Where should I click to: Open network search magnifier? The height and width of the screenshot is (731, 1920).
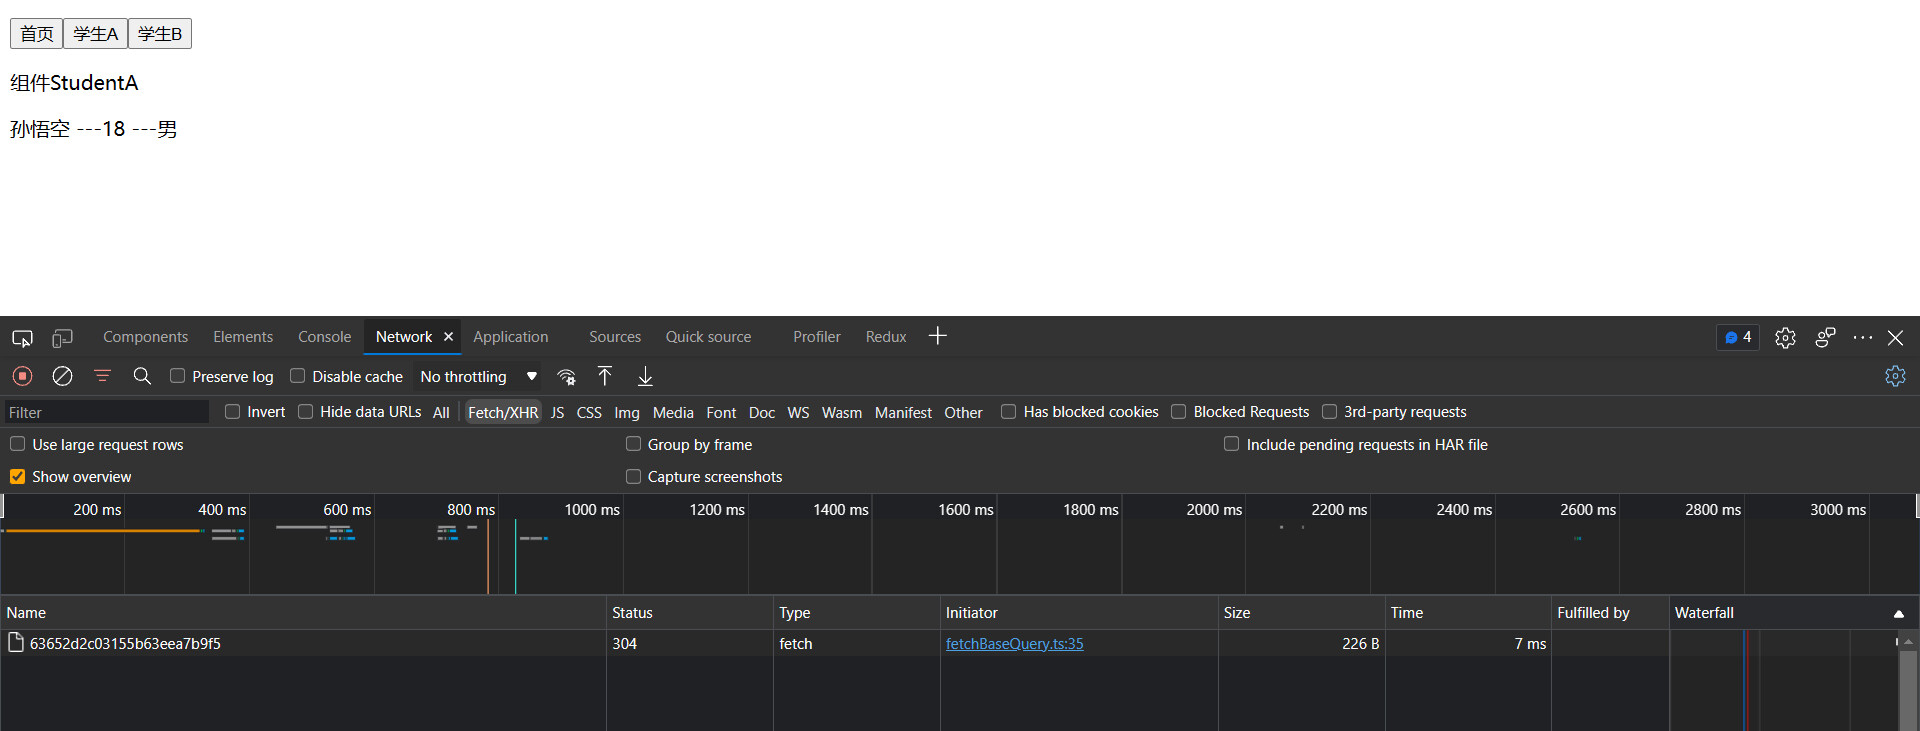[142, 376]
